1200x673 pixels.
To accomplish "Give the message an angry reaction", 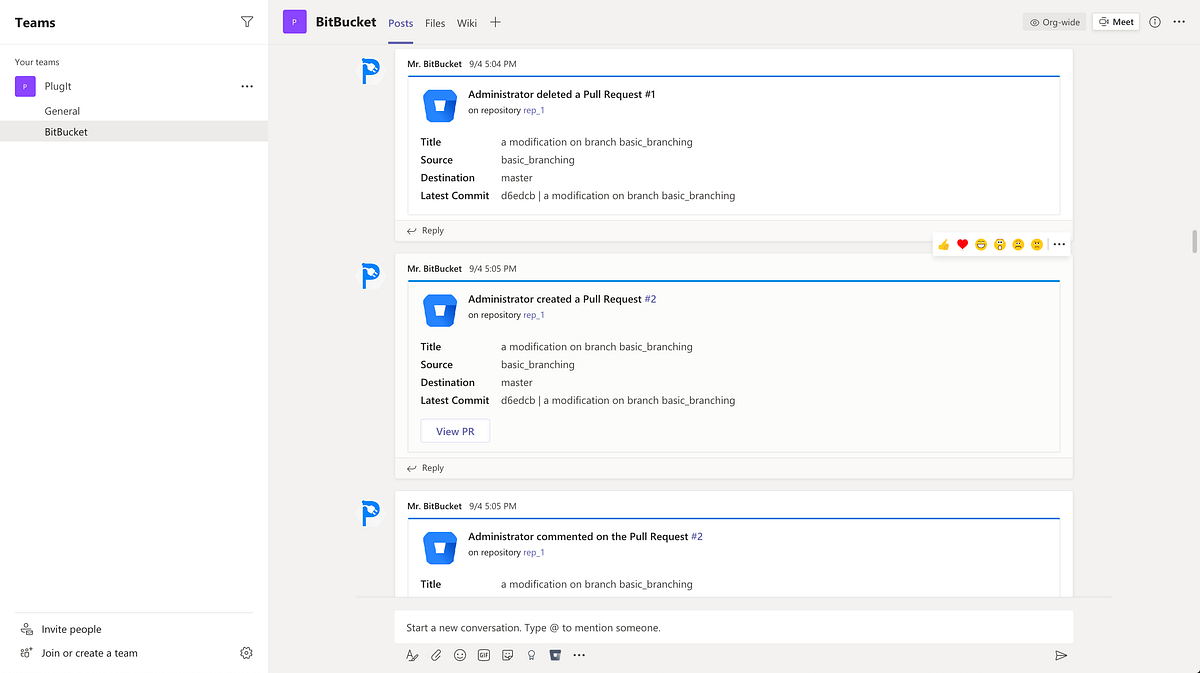I will [1037, 243].
